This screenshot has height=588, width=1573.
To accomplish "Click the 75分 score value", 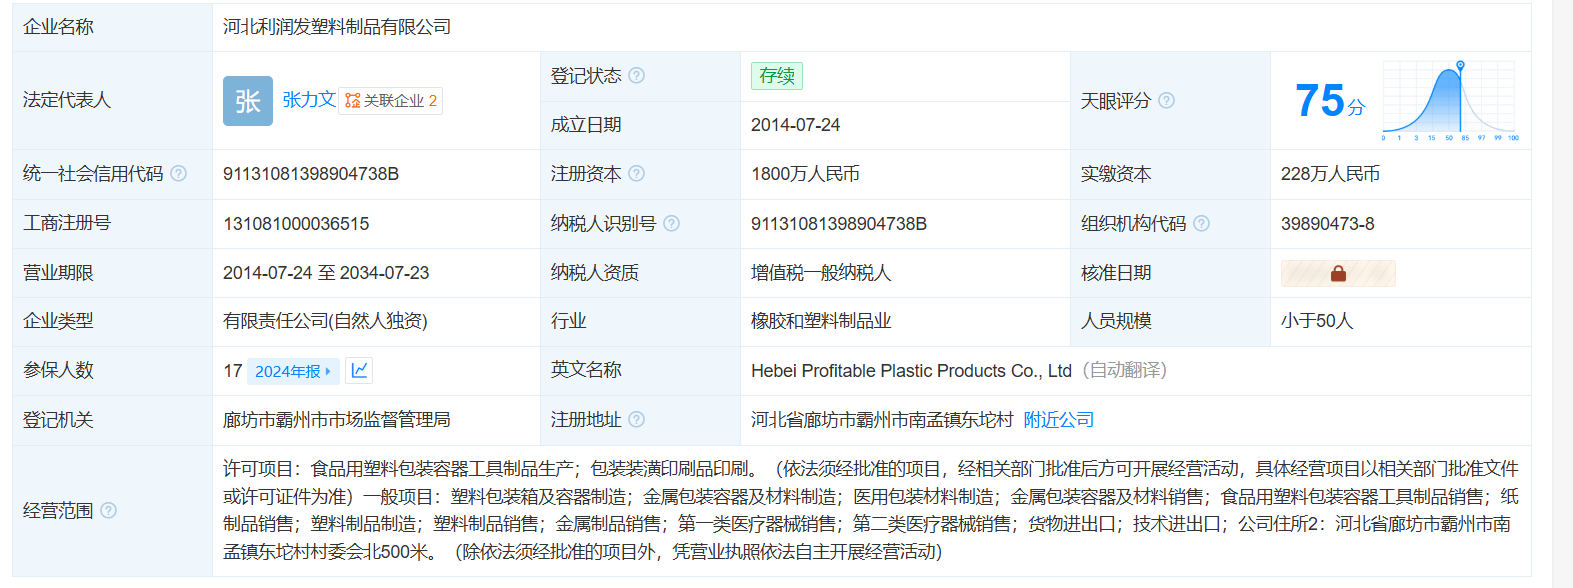I will point(1329,101).
